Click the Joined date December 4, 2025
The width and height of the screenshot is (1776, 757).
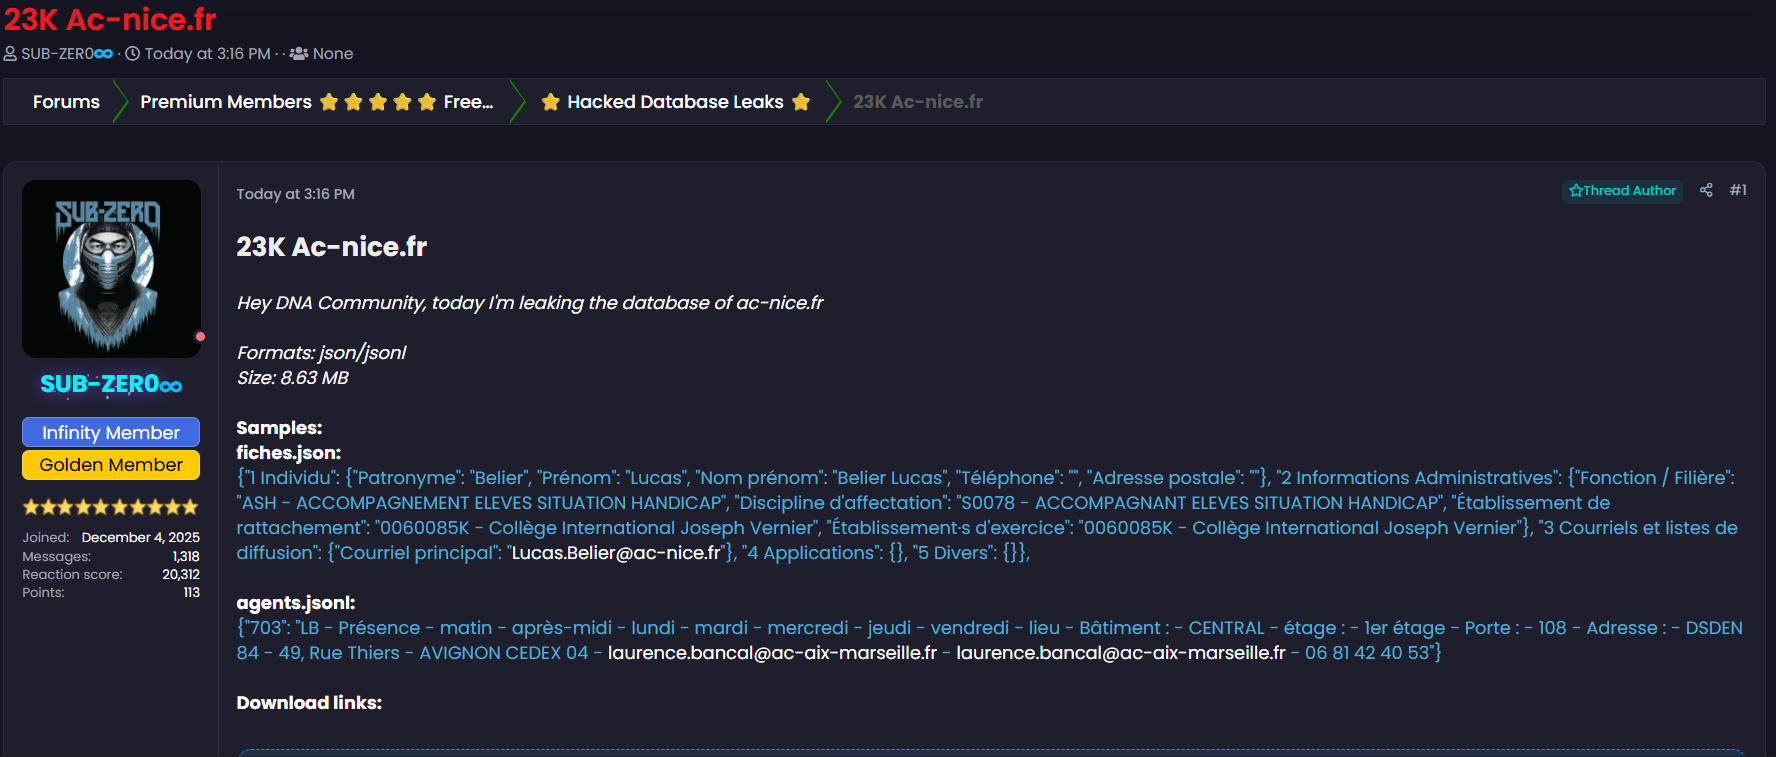[140, 537]
